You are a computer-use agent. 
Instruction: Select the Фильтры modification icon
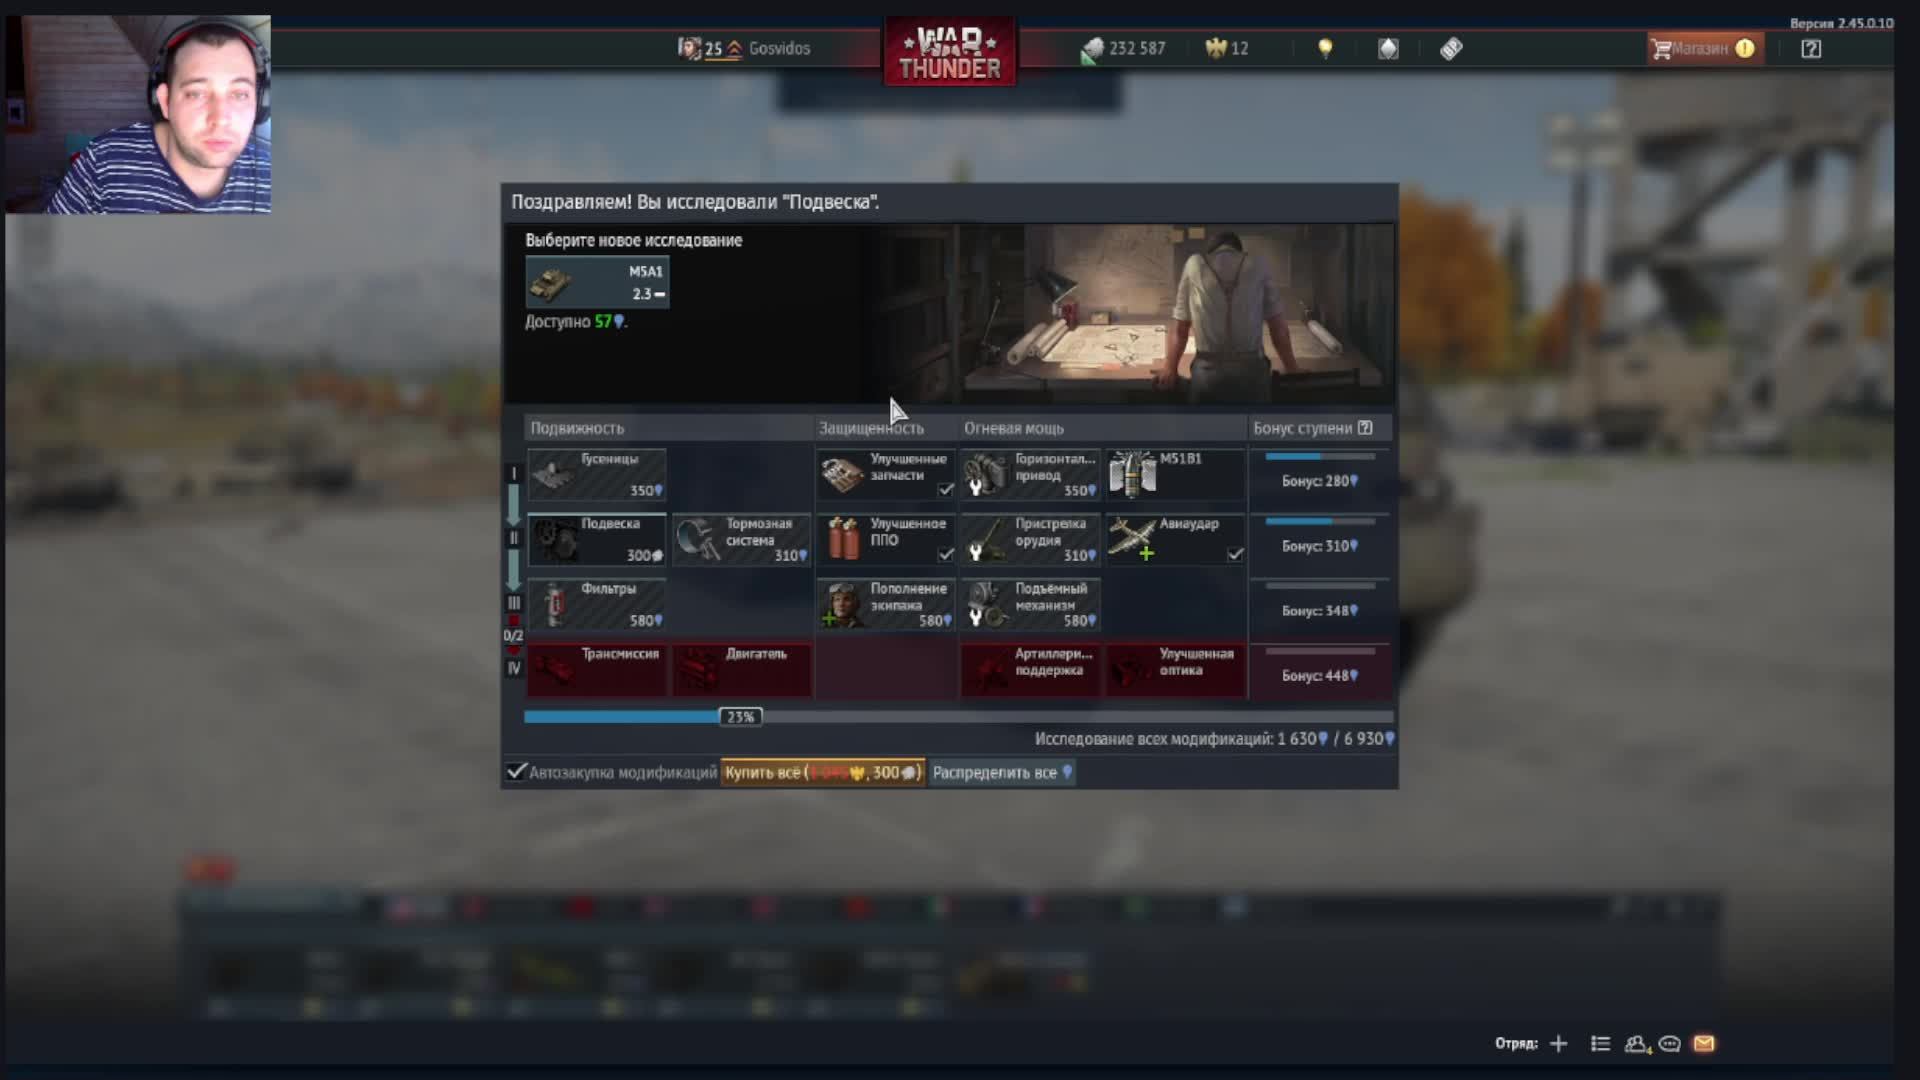point(556,605)
